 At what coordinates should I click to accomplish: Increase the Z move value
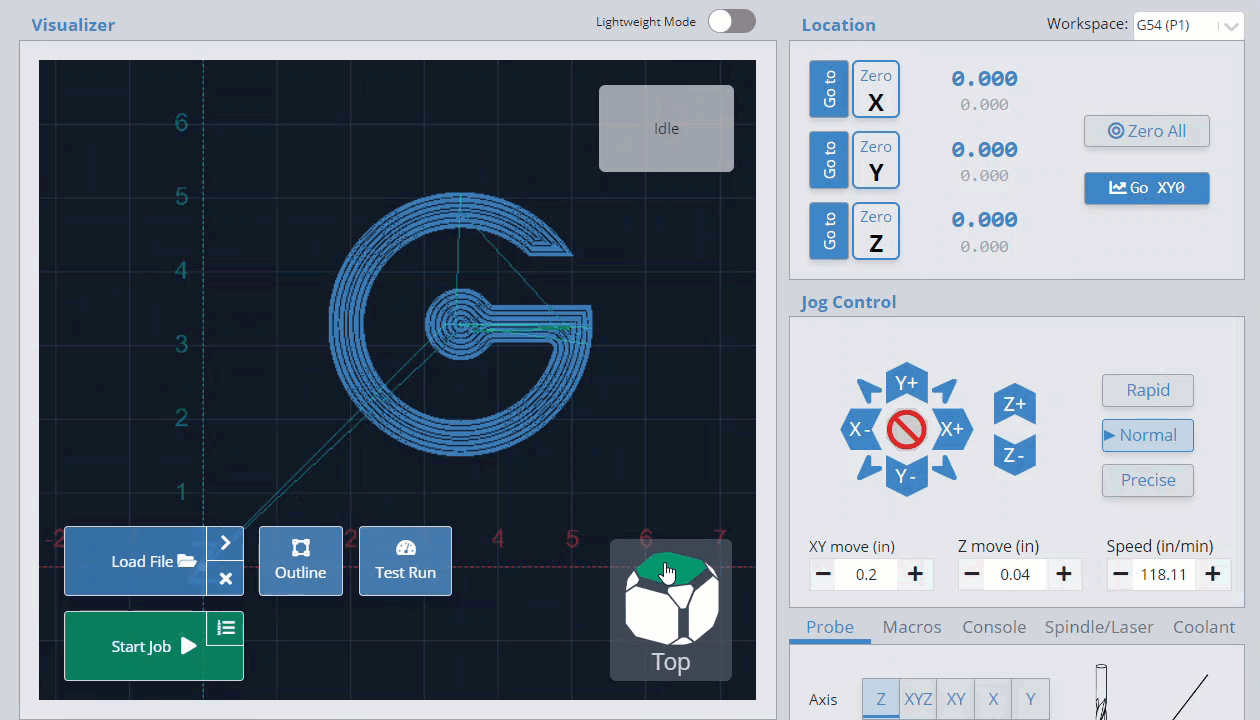[x=1064, y=574]
